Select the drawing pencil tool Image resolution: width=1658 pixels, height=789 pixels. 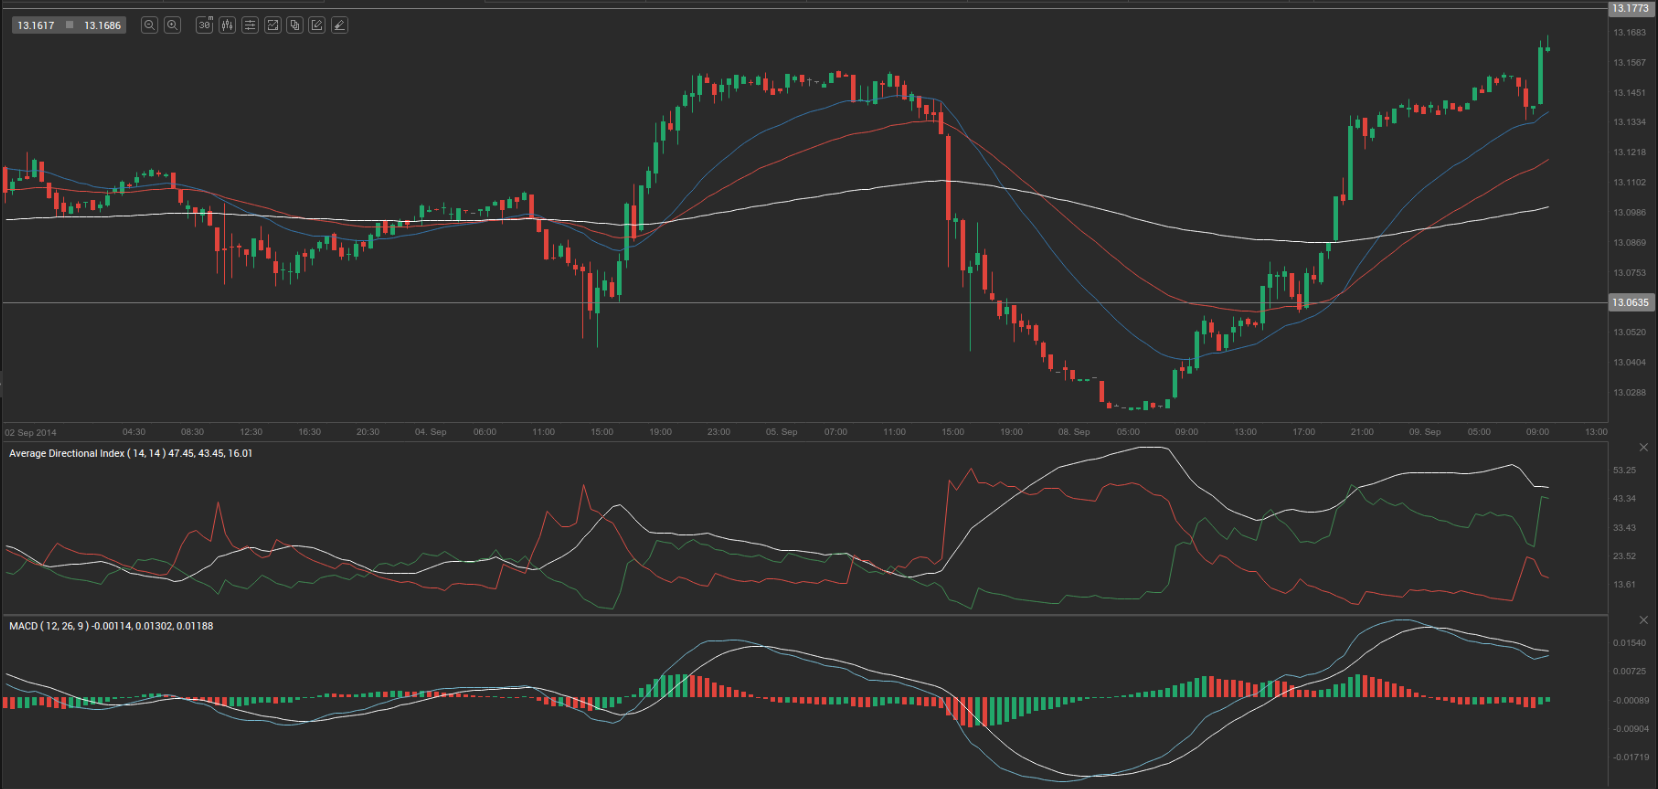(x=339, y=25)
